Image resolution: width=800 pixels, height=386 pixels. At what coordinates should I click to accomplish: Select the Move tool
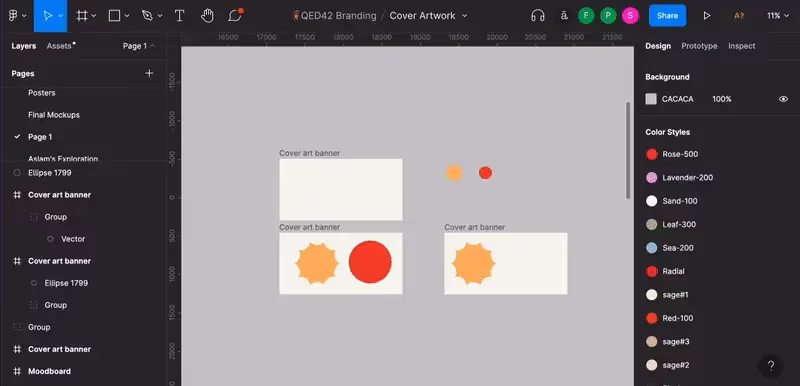[47, 16]
